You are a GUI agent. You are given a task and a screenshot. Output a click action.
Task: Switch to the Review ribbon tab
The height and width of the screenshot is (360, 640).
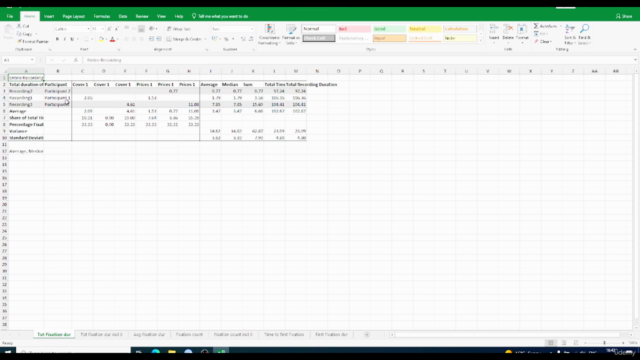point(142,16)
